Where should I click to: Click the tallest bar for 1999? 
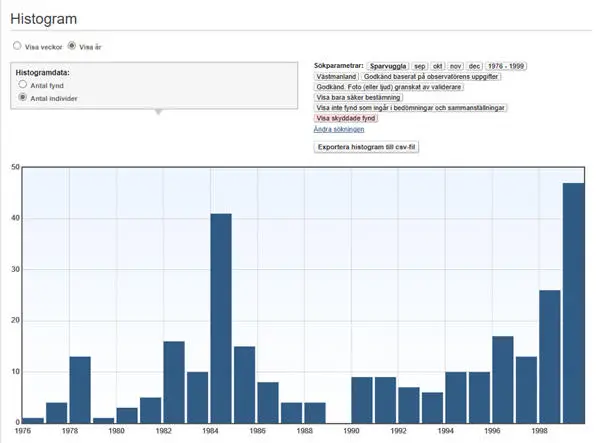point(573,302)
